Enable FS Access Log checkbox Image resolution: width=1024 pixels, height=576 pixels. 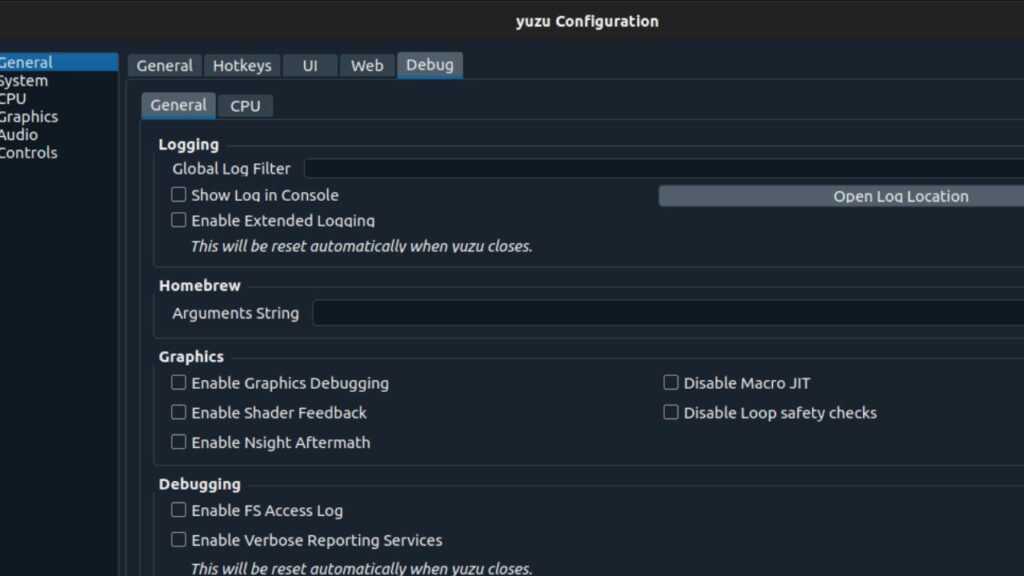(x=178, y=510)
